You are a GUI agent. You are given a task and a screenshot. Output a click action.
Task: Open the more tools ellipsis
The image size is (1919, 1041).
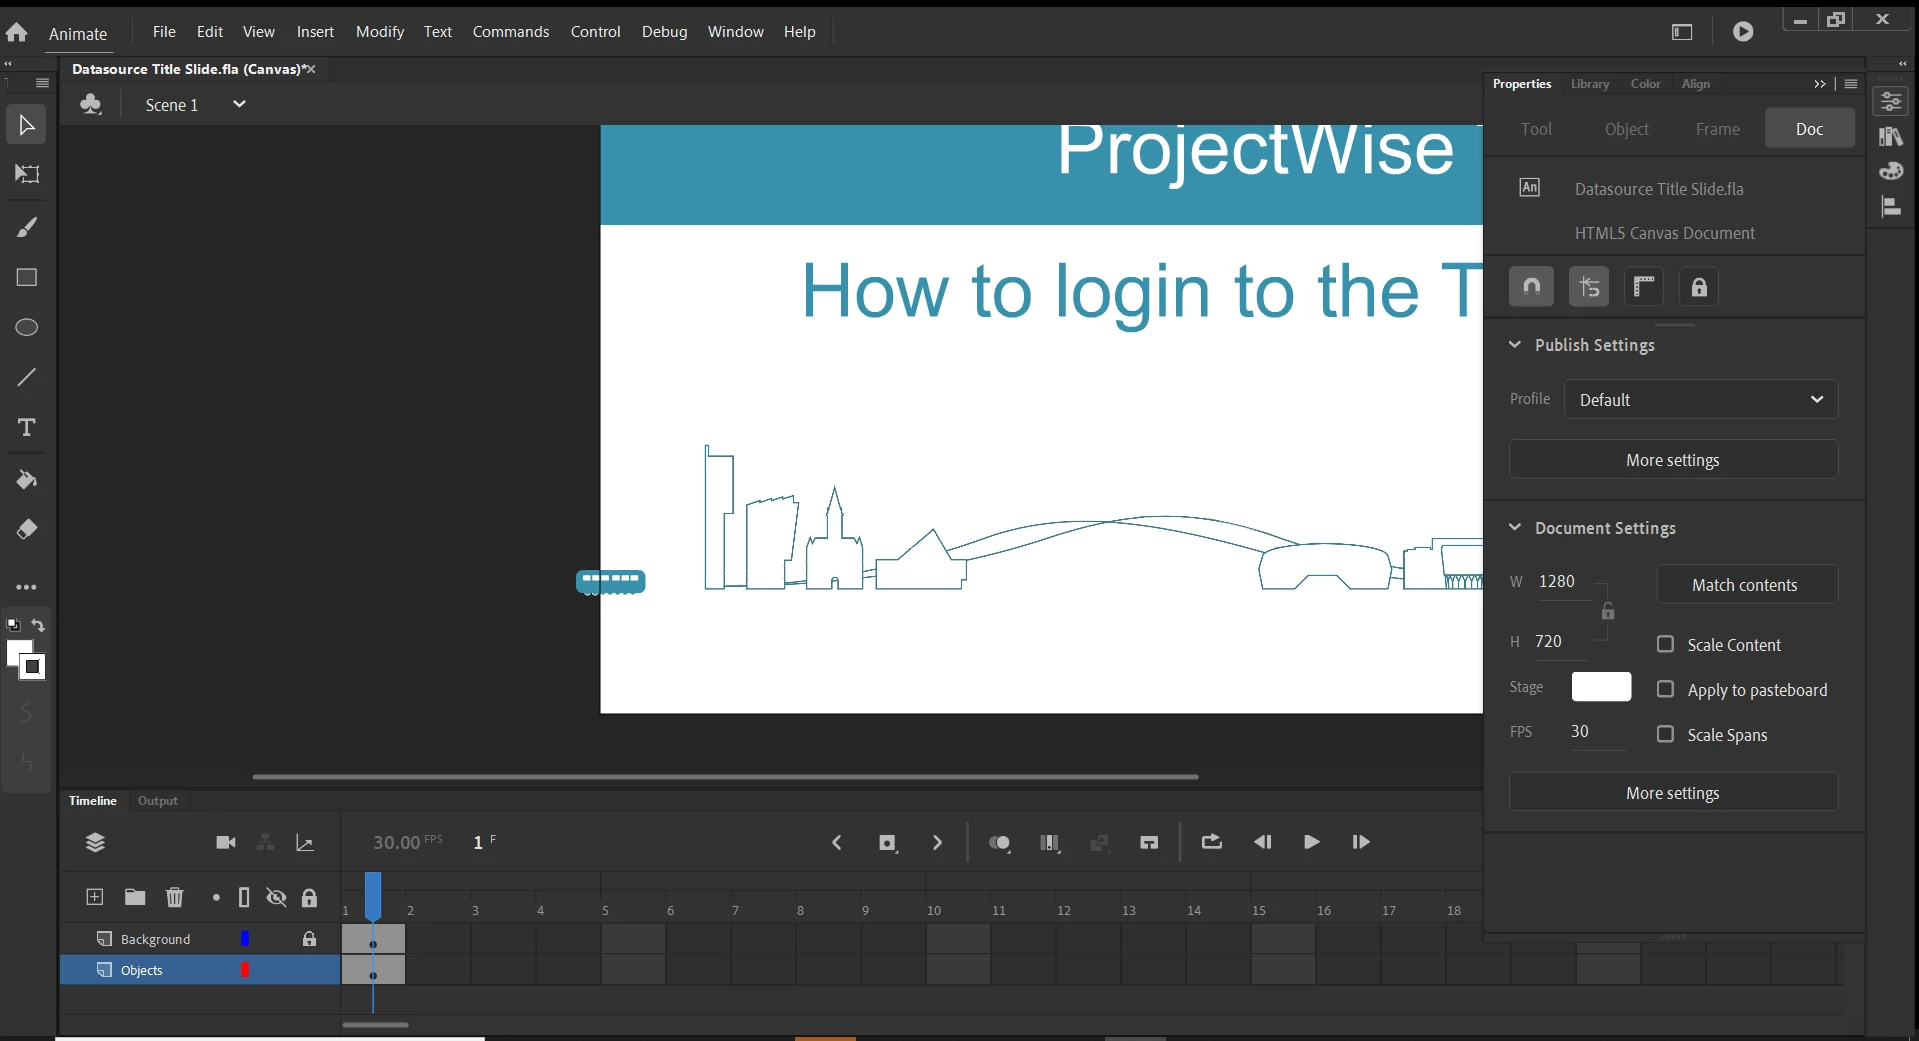[x=27, y=587]
